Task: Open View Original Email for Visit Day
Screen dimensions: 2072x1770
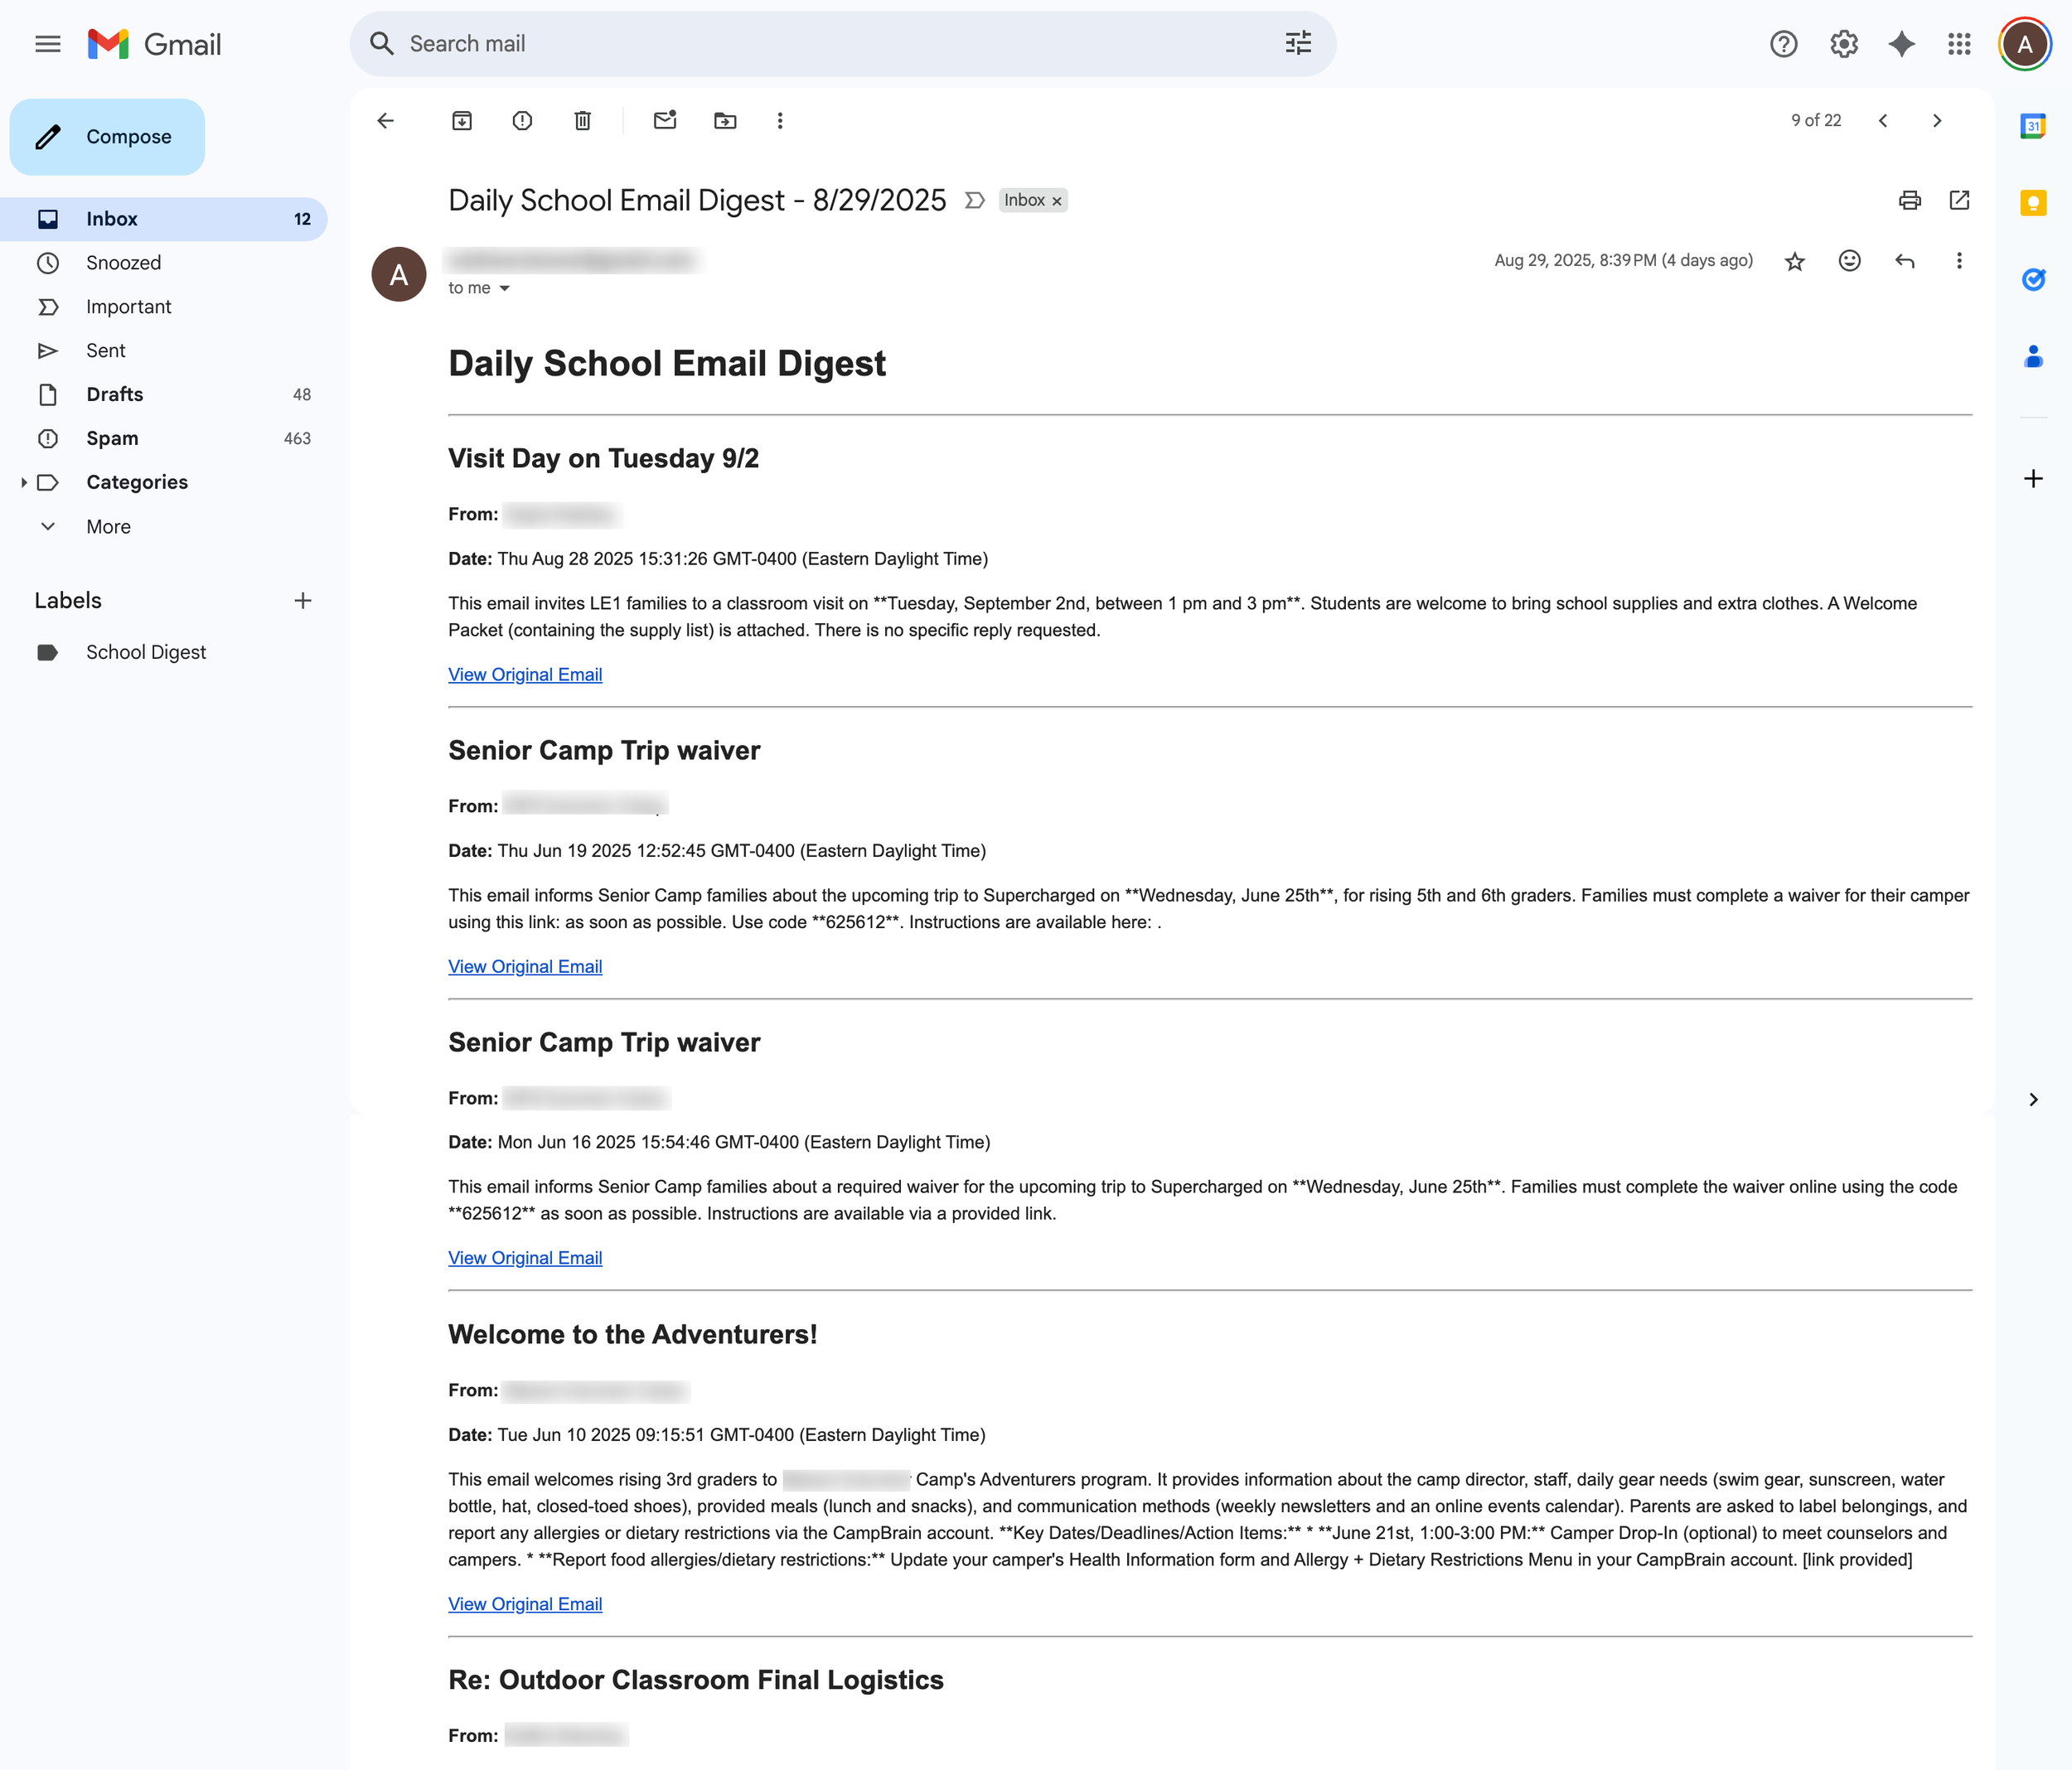Action: point(524,674)
